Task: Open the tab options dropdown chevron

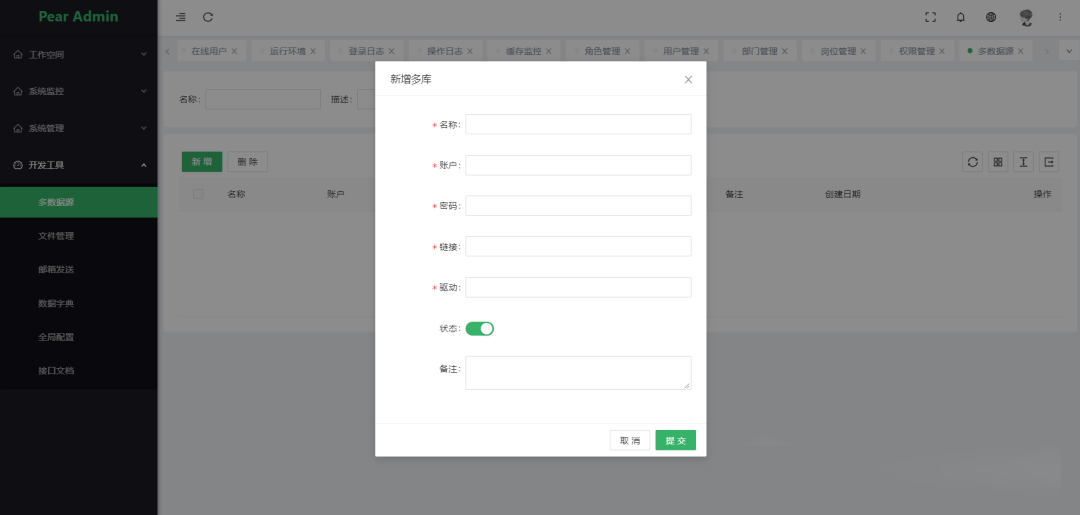Action: click(x=1070, y=51)
